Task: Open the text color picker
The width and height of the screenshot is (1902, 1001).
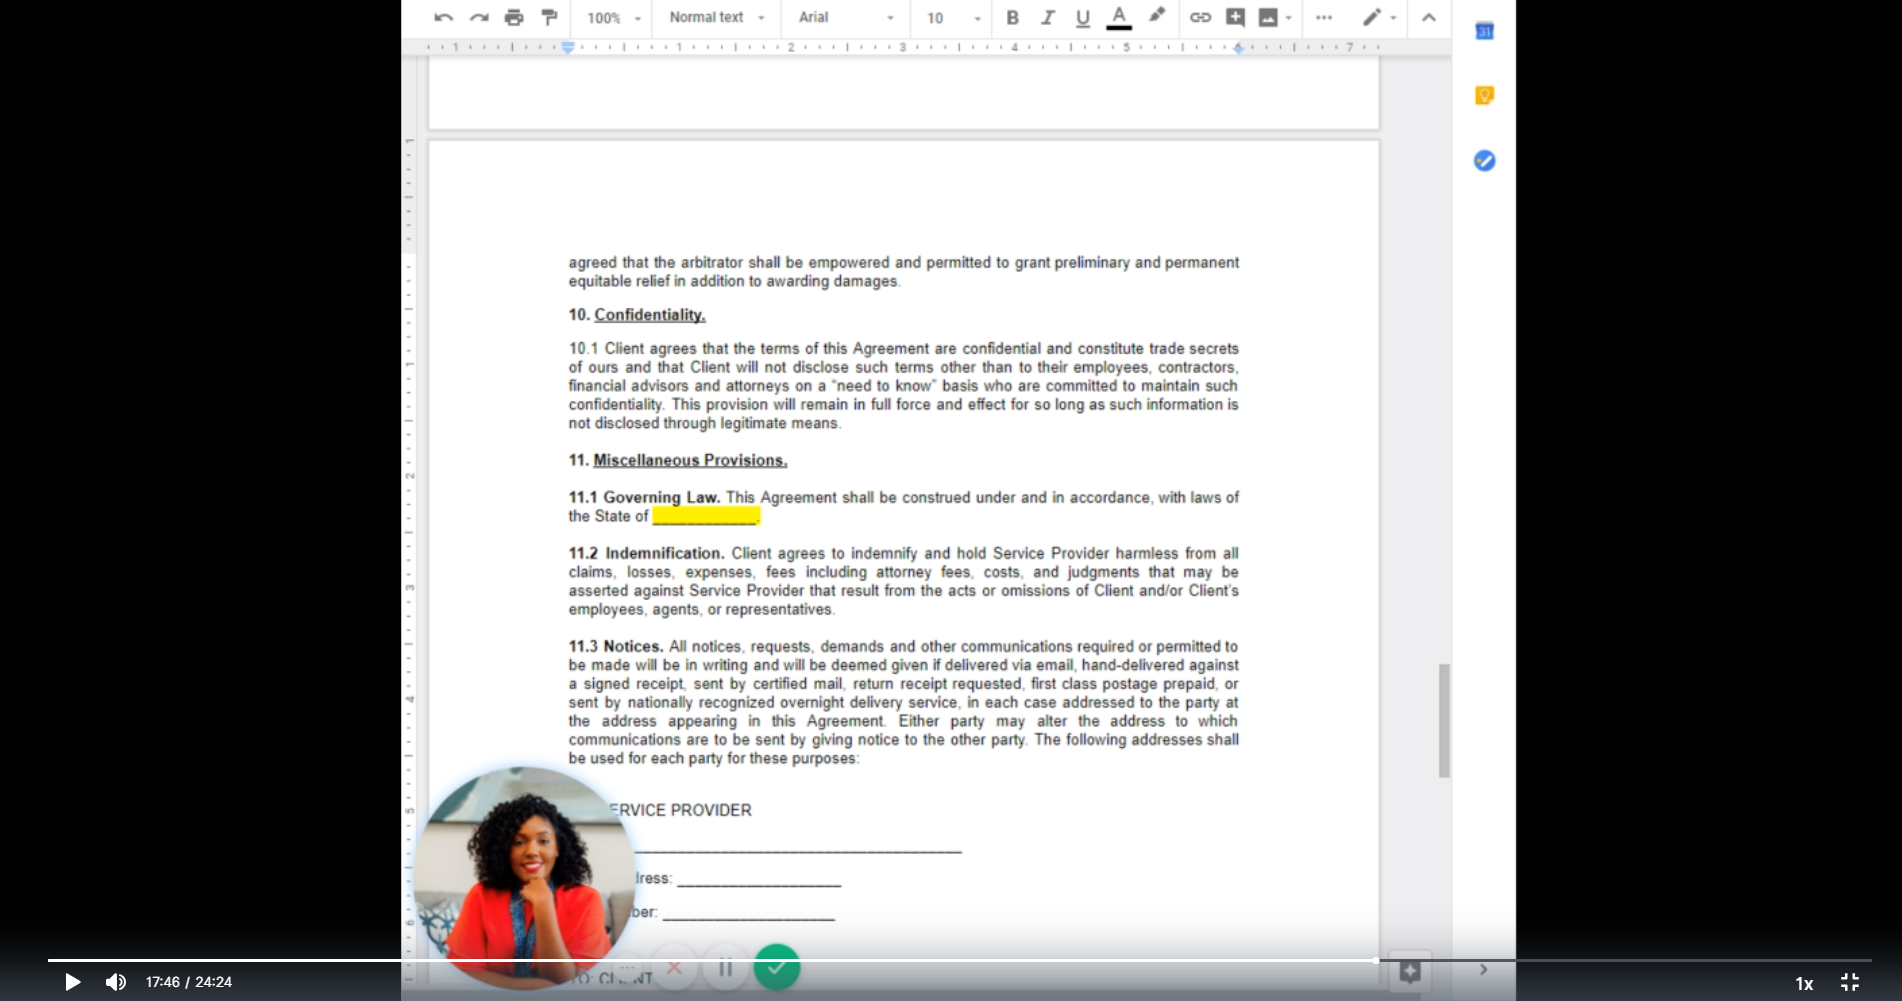Action: point(1119,17)
